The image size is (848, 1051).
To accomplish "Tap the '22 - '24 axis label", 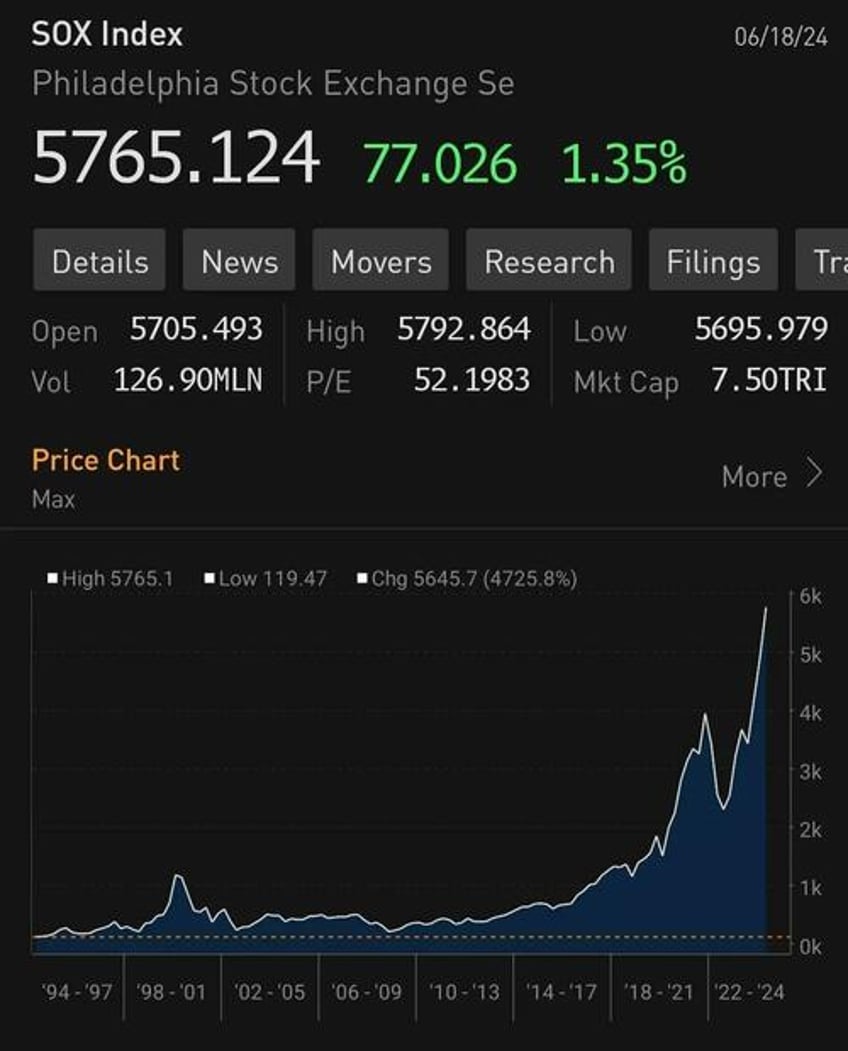I will (749, 991).
